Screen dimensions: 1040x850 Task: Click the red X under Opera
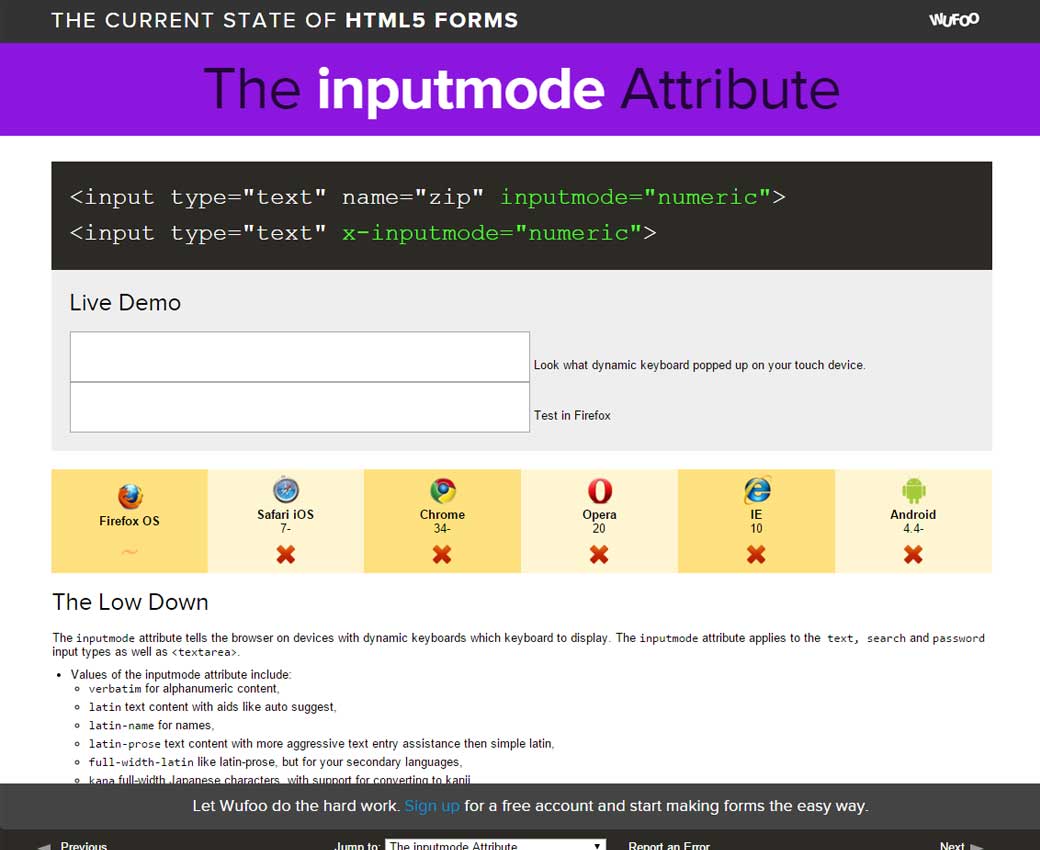click(599, 554)
